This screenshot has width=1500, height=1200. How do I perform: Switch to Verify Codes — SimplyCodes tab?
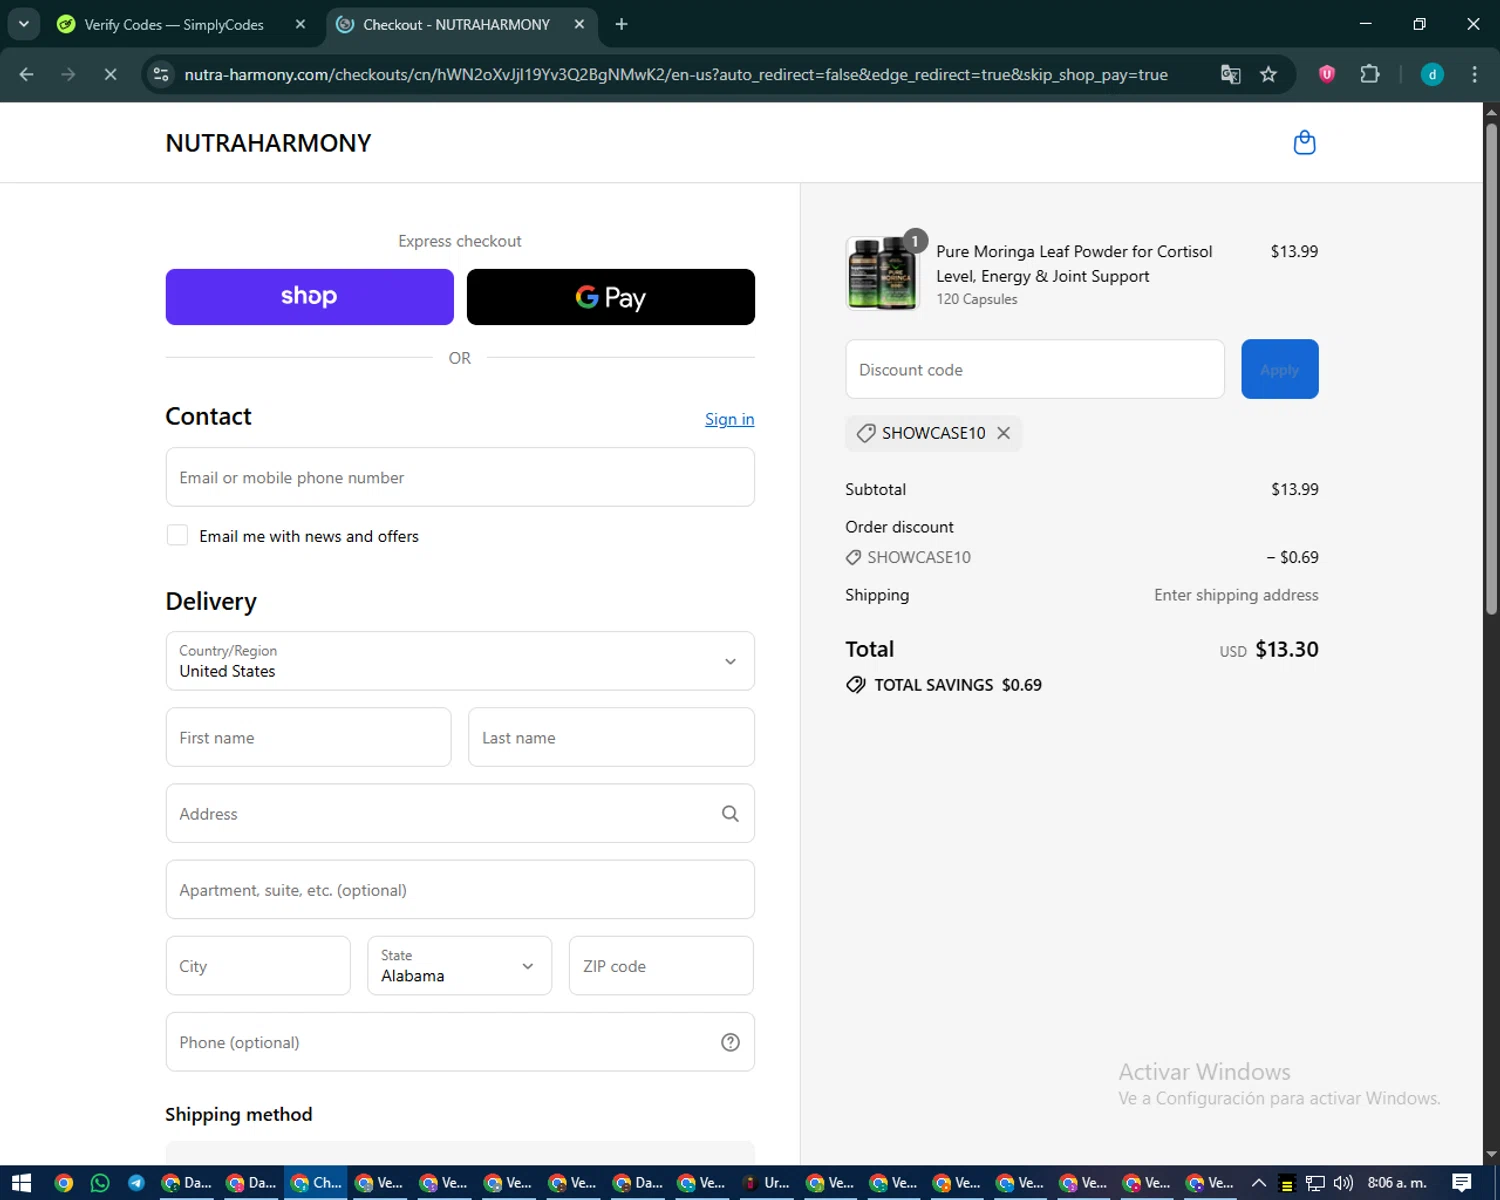coord(175,24)
